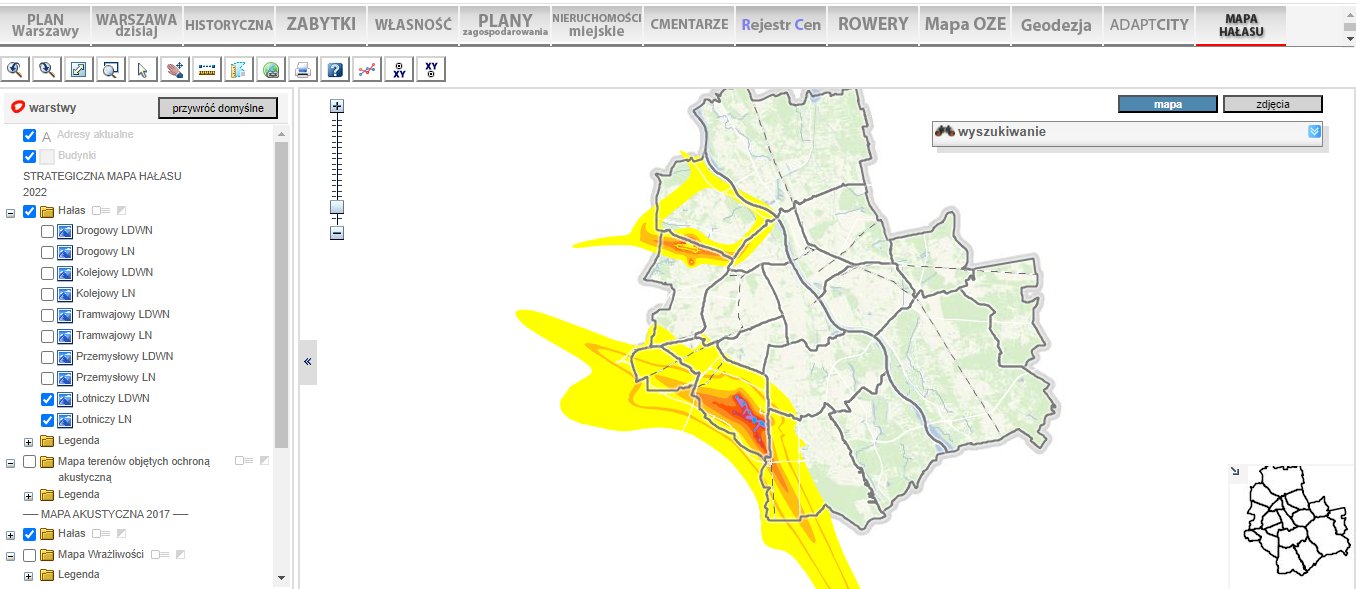Image resolution: width=1356 pixels, height=589 pixels.
Task: Uncheck the Budynki layer
Action: pos(29,156)
